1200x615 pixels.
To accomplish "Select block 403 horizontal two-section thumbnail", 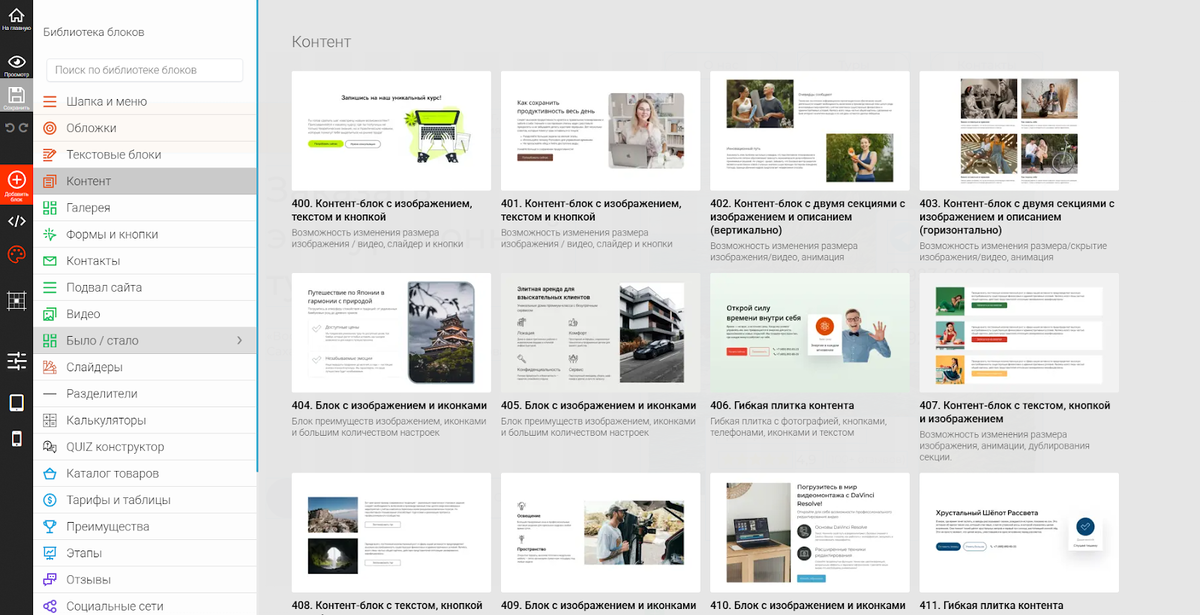I will point(1019,131).
